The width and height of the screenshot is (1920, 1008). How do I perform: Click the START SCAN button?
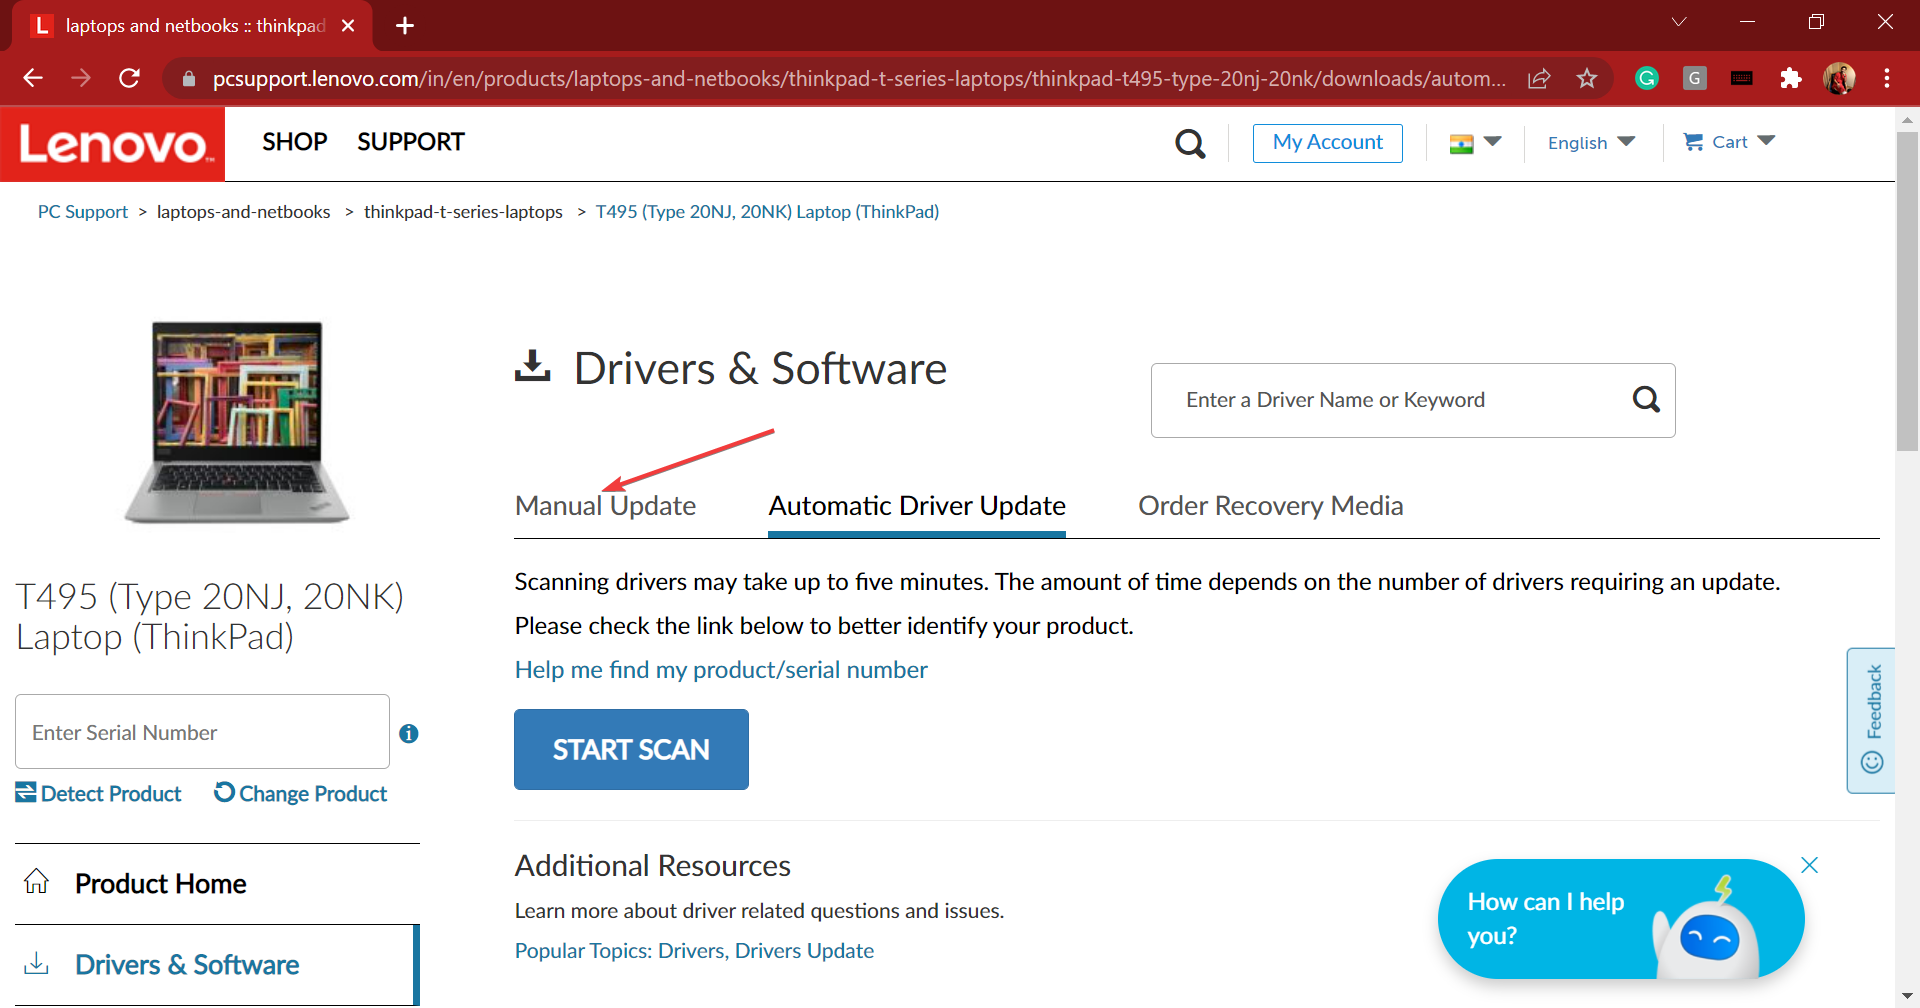(x=631, y=749)
